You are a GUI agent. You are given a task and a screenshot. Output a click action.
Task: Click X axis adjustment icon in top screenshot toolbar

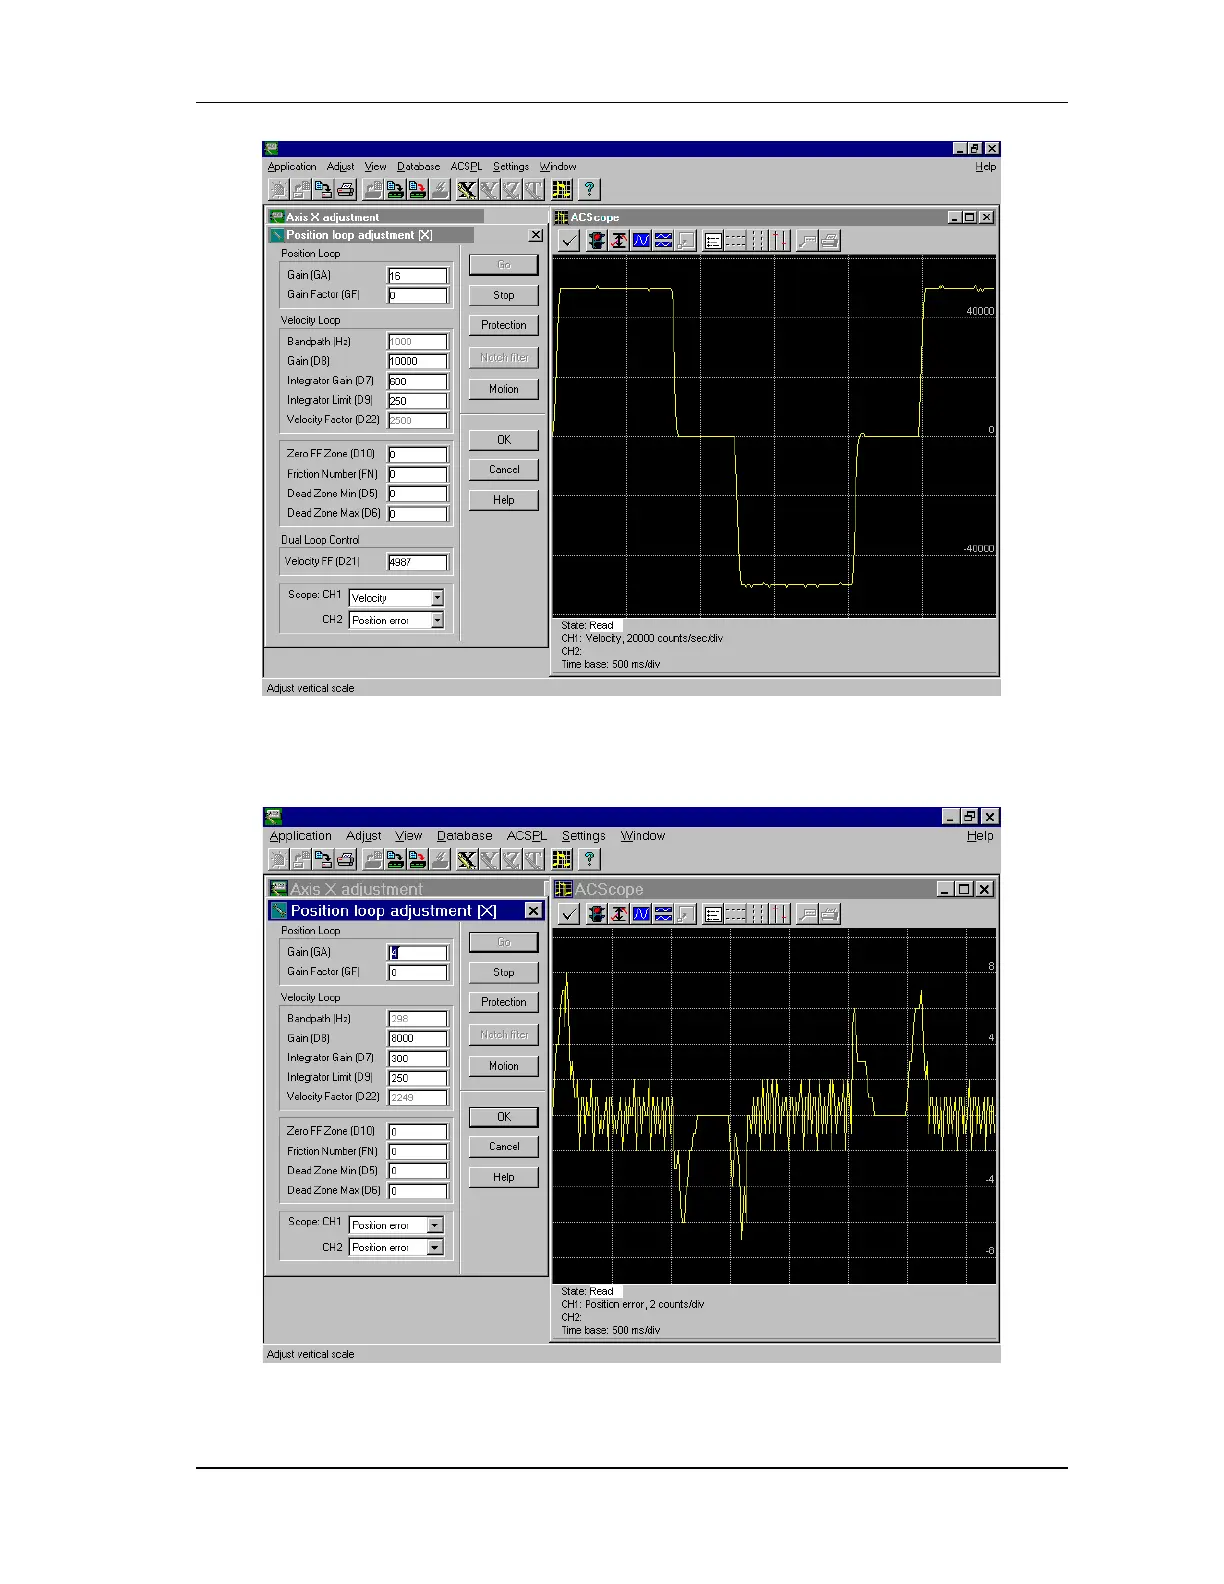pyautogui.click(x=467, y=189)
